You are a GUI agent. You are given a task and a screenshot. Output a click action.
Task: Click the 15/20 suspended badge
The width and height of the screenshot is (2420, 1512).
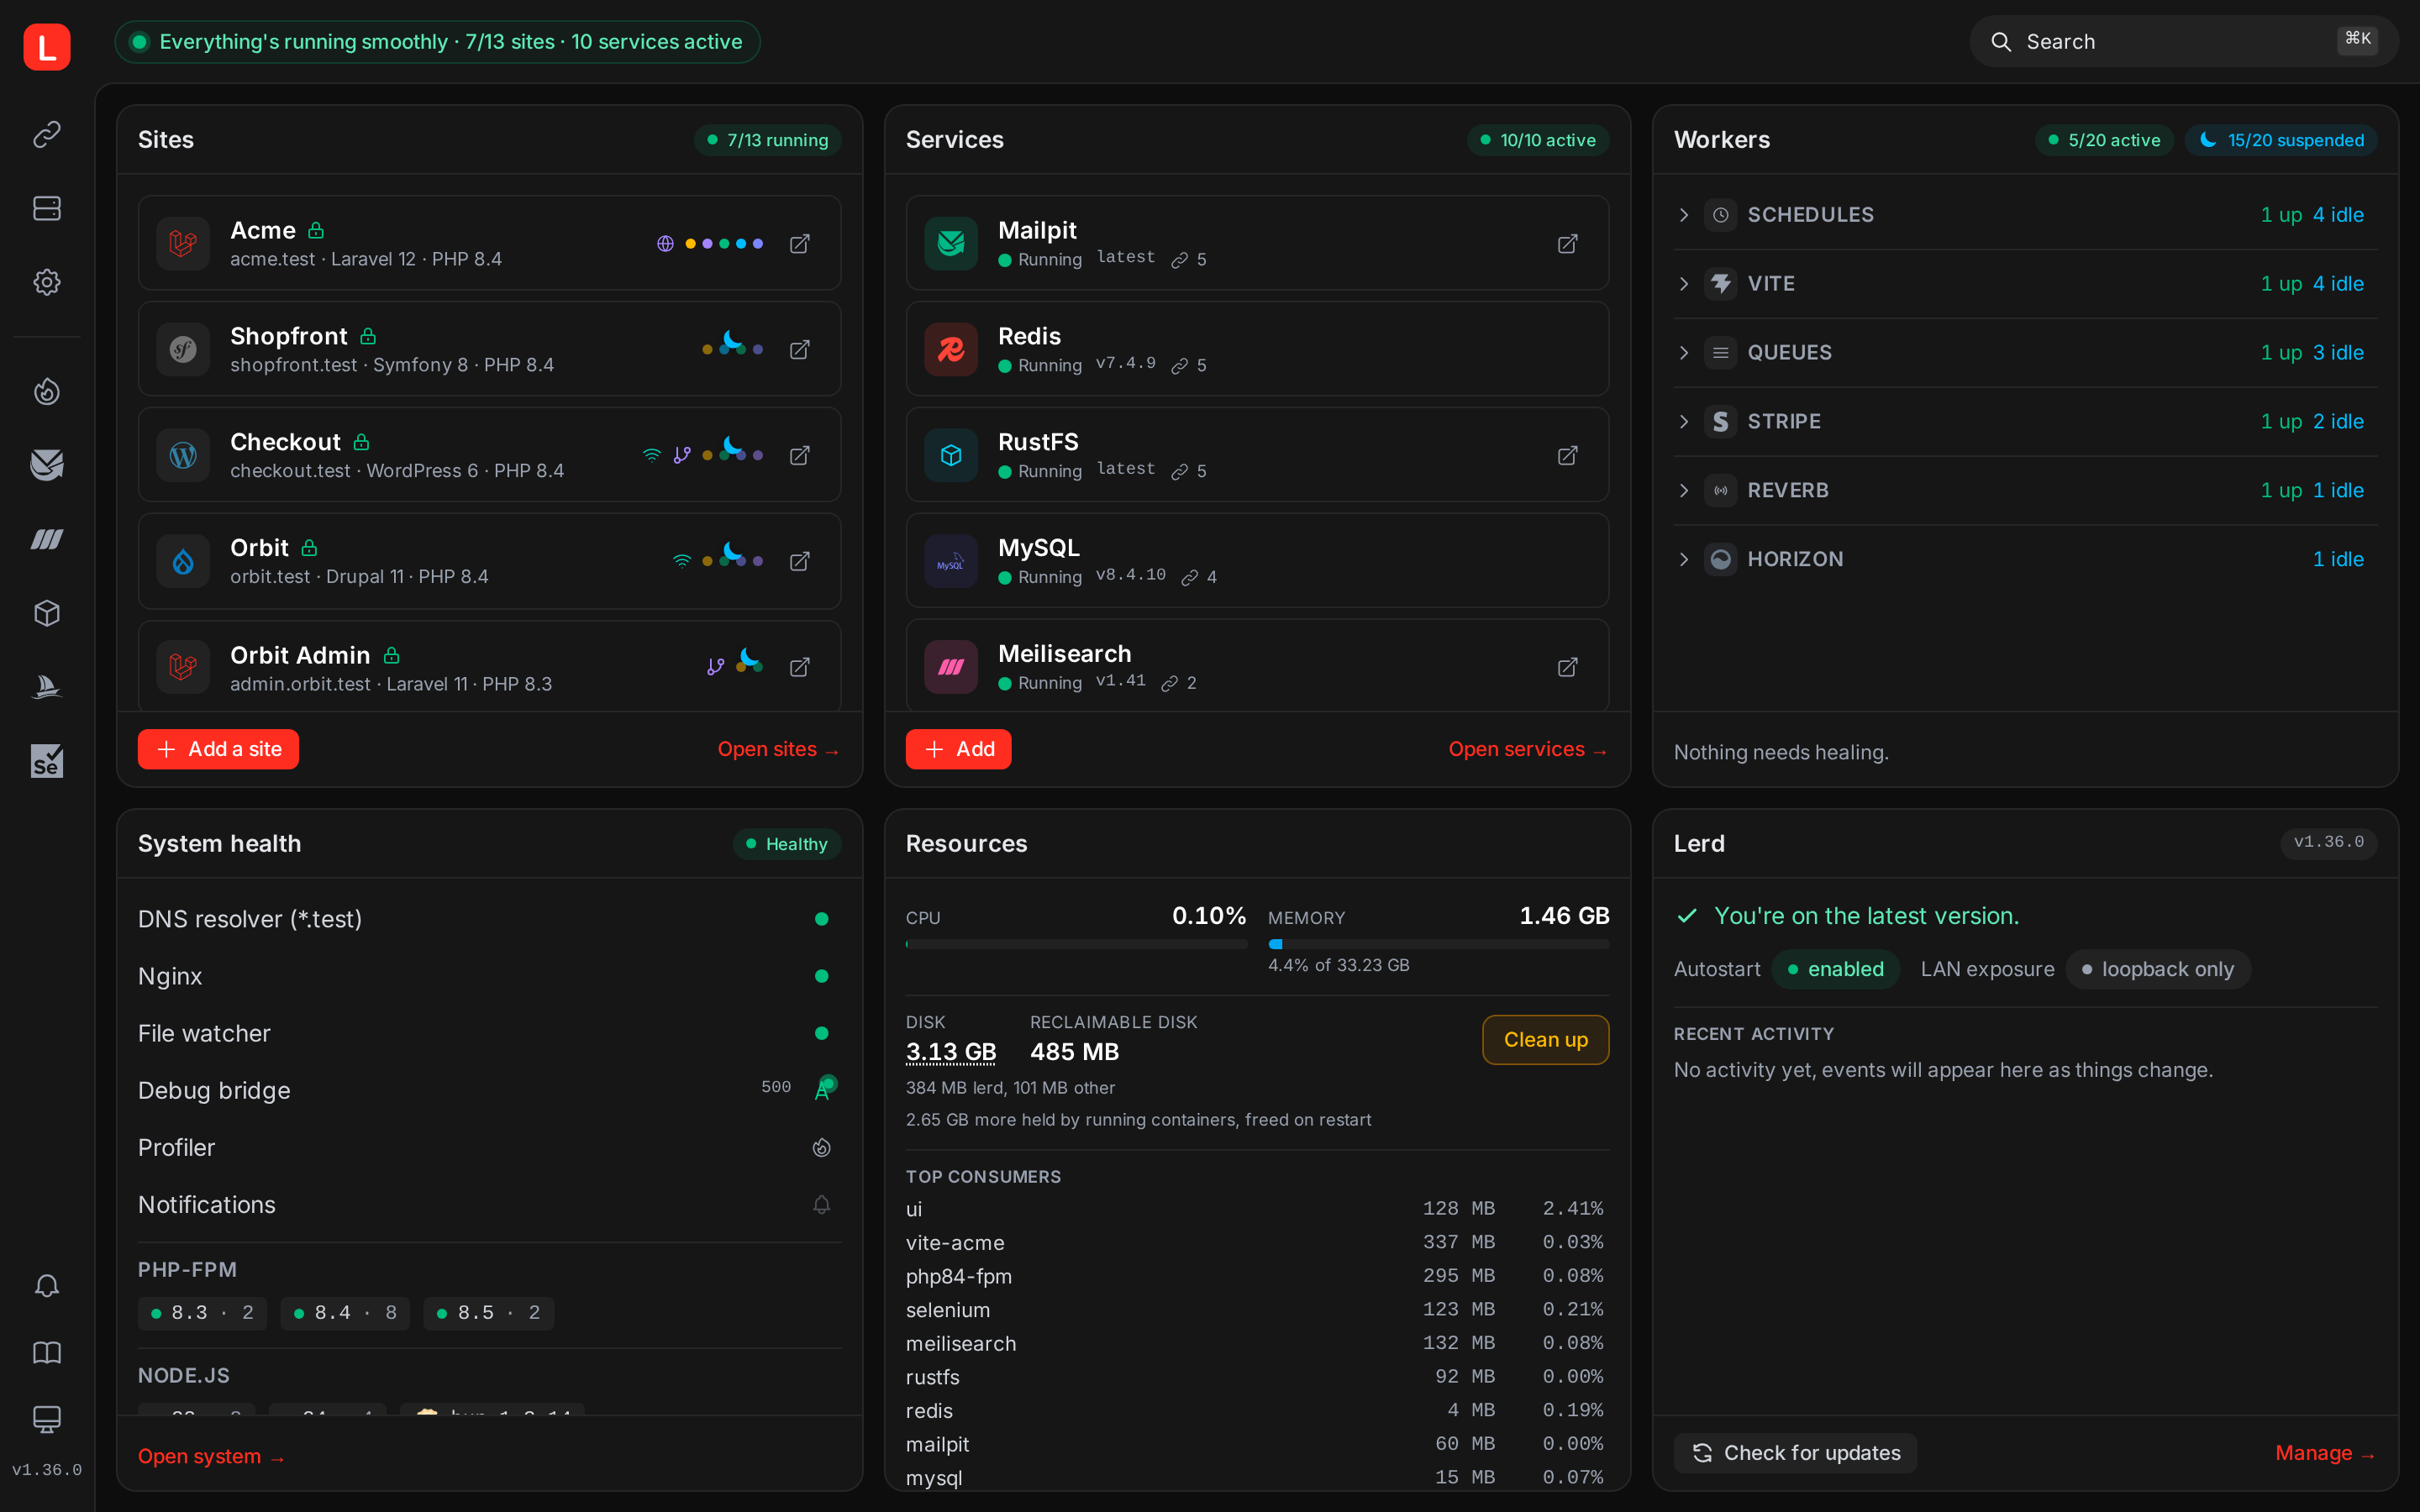tap(2281, 140)
